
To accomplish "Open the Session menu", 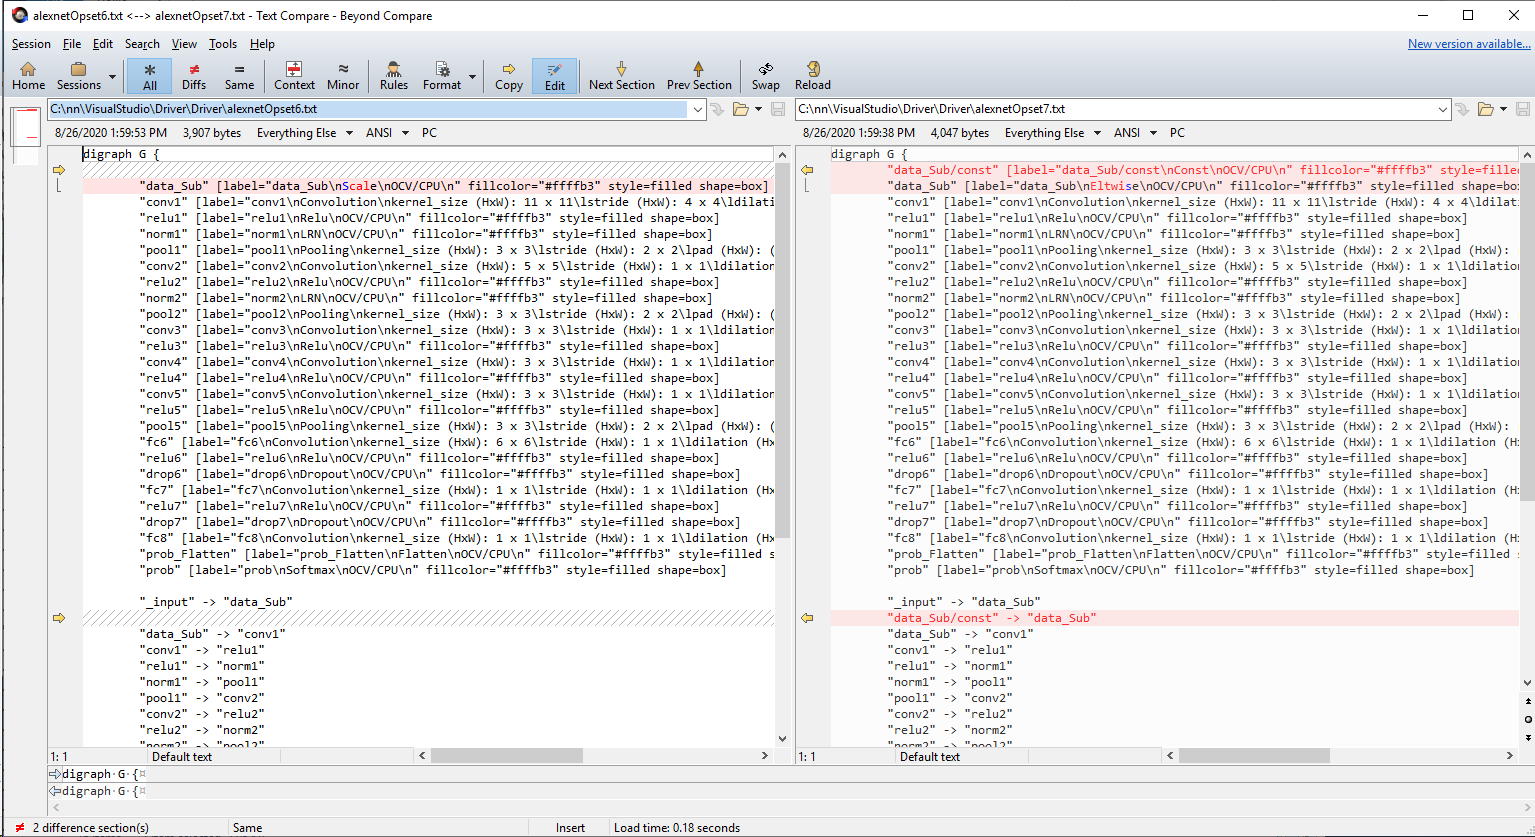I will (x=31, y=43).
